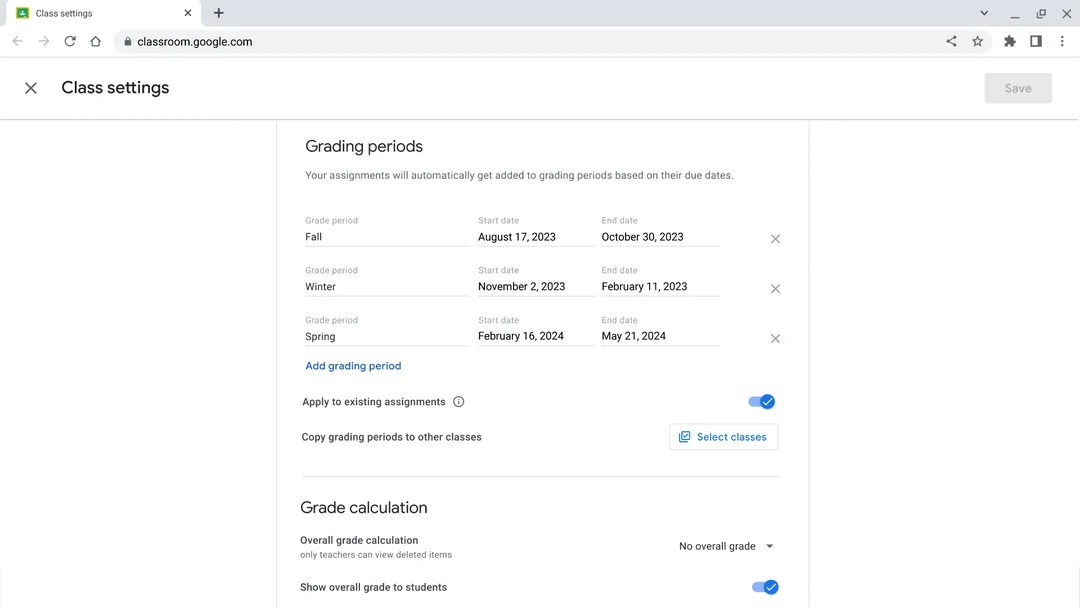This screenshot has width=1080, height=607.
Task: Remove the Spring grading period
Action: click(x=775, y=339)
